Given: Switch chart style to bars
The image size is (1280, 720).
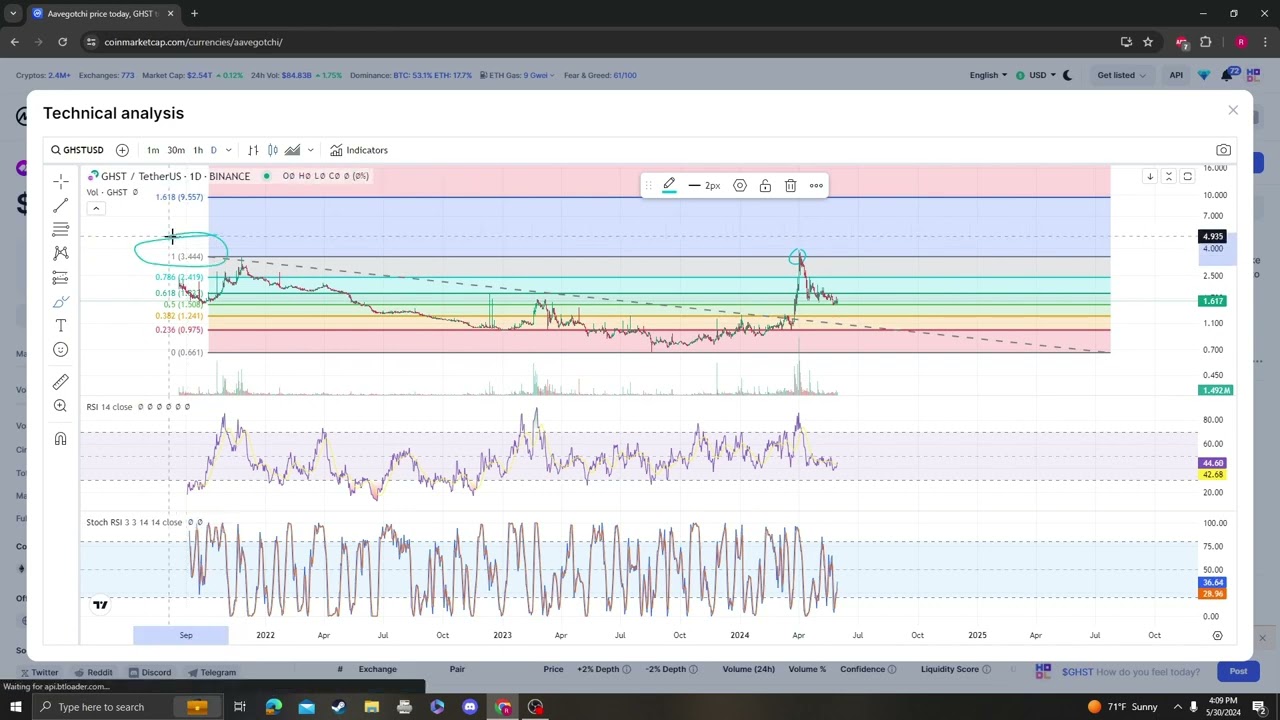Looking at the screenshot, I should point(253,150).
